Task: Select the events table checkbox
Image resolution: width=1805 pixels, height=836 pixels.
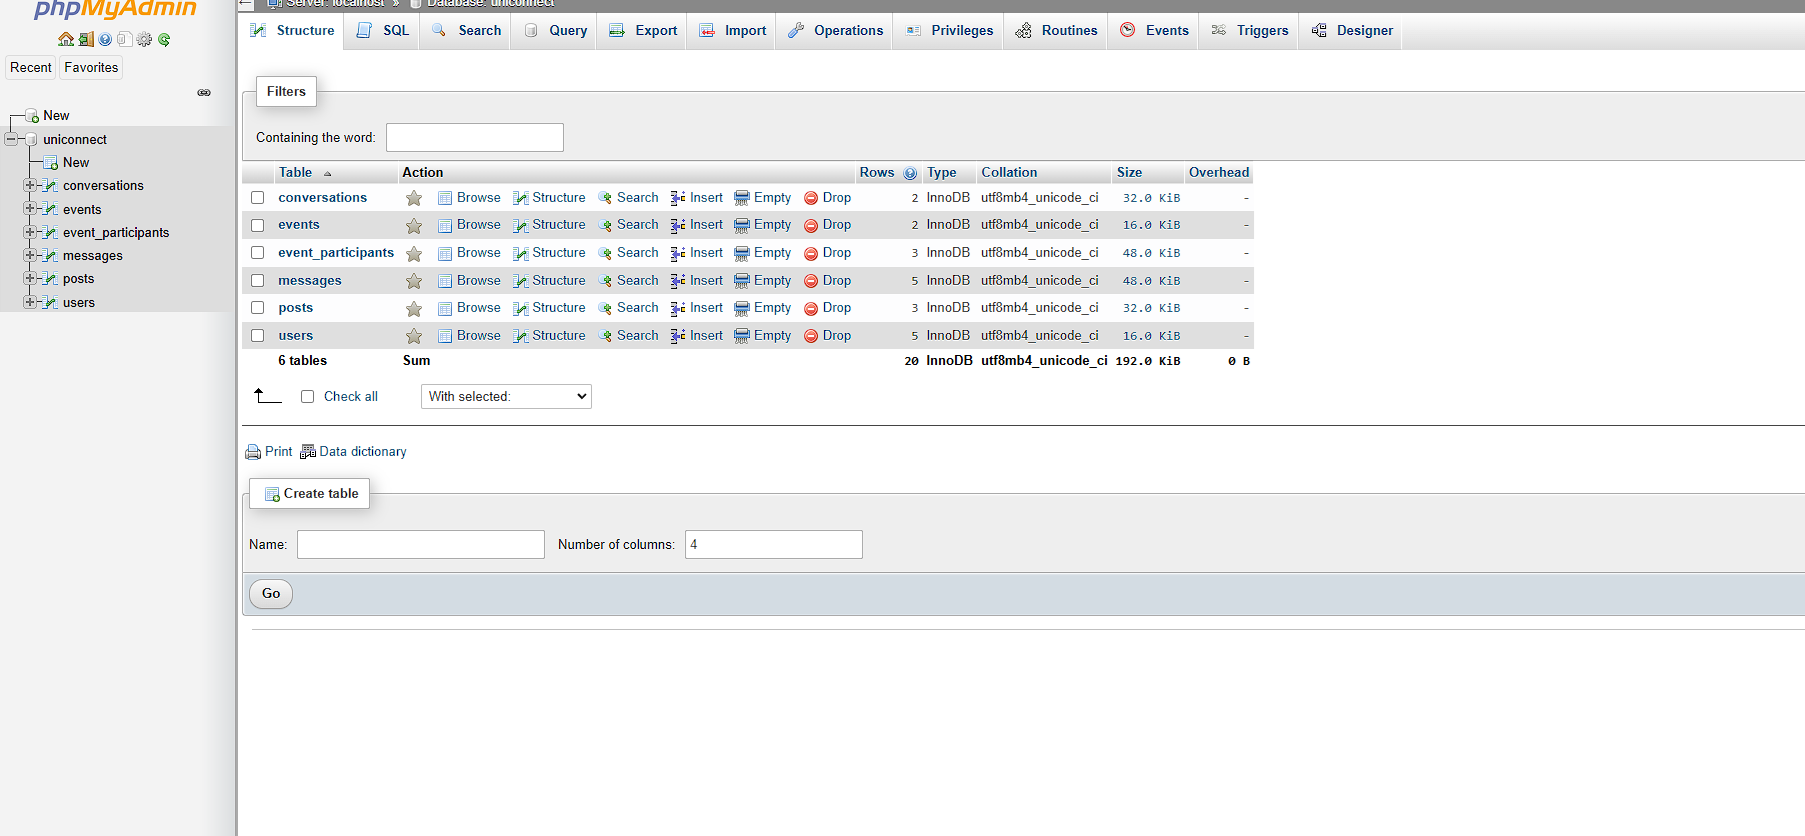Action: click(258, 225)
